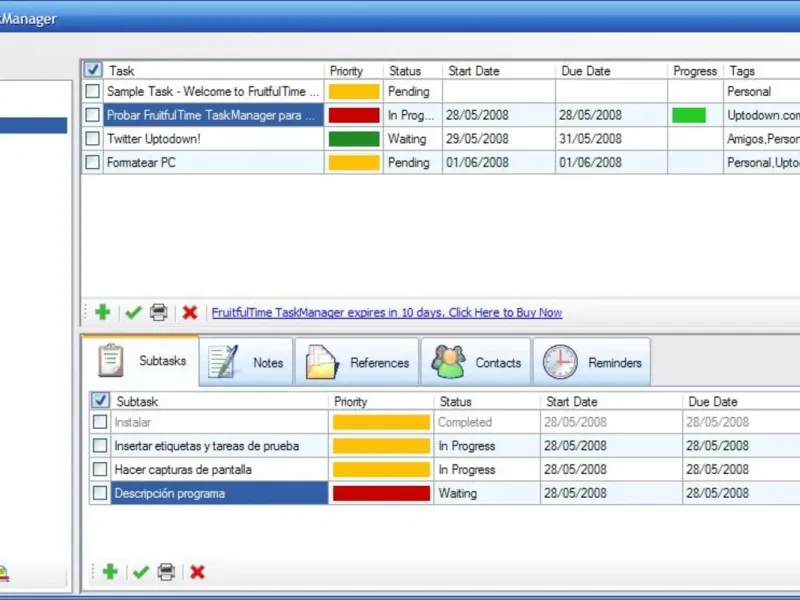Viewport: 800px width, 600px height.
Task: Click the yellow priority swatch of Instalar subtask
Action: [x=381, y=422]
